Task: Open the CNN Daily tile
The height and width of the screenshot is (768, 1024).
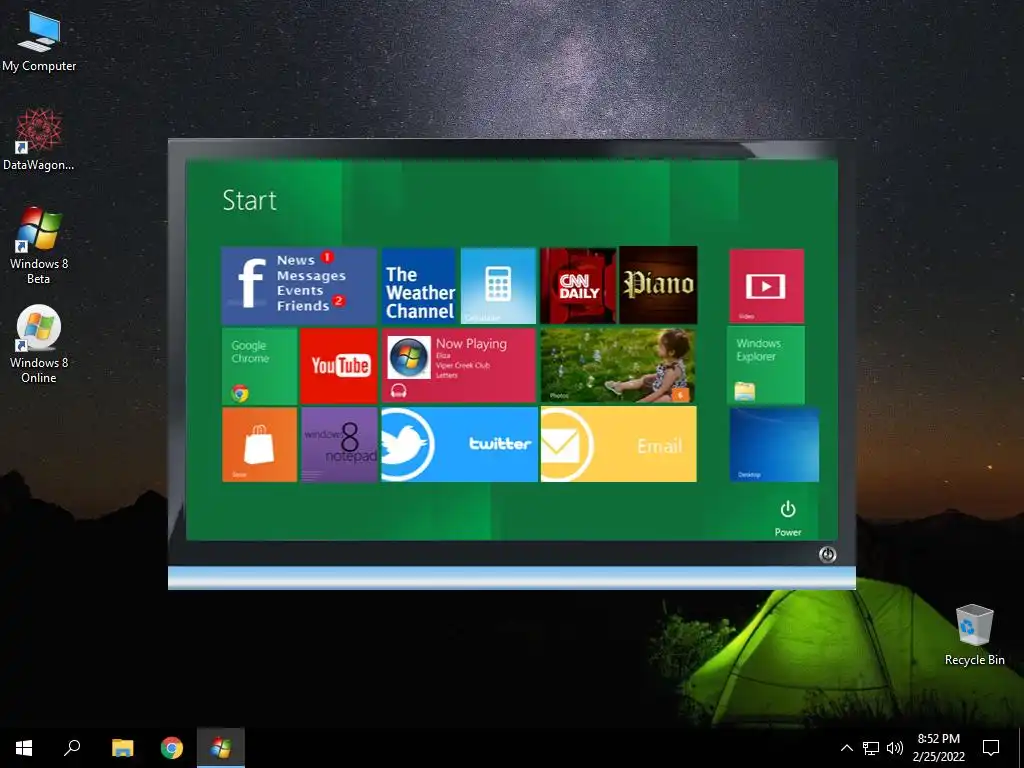Action: point(578,285)
